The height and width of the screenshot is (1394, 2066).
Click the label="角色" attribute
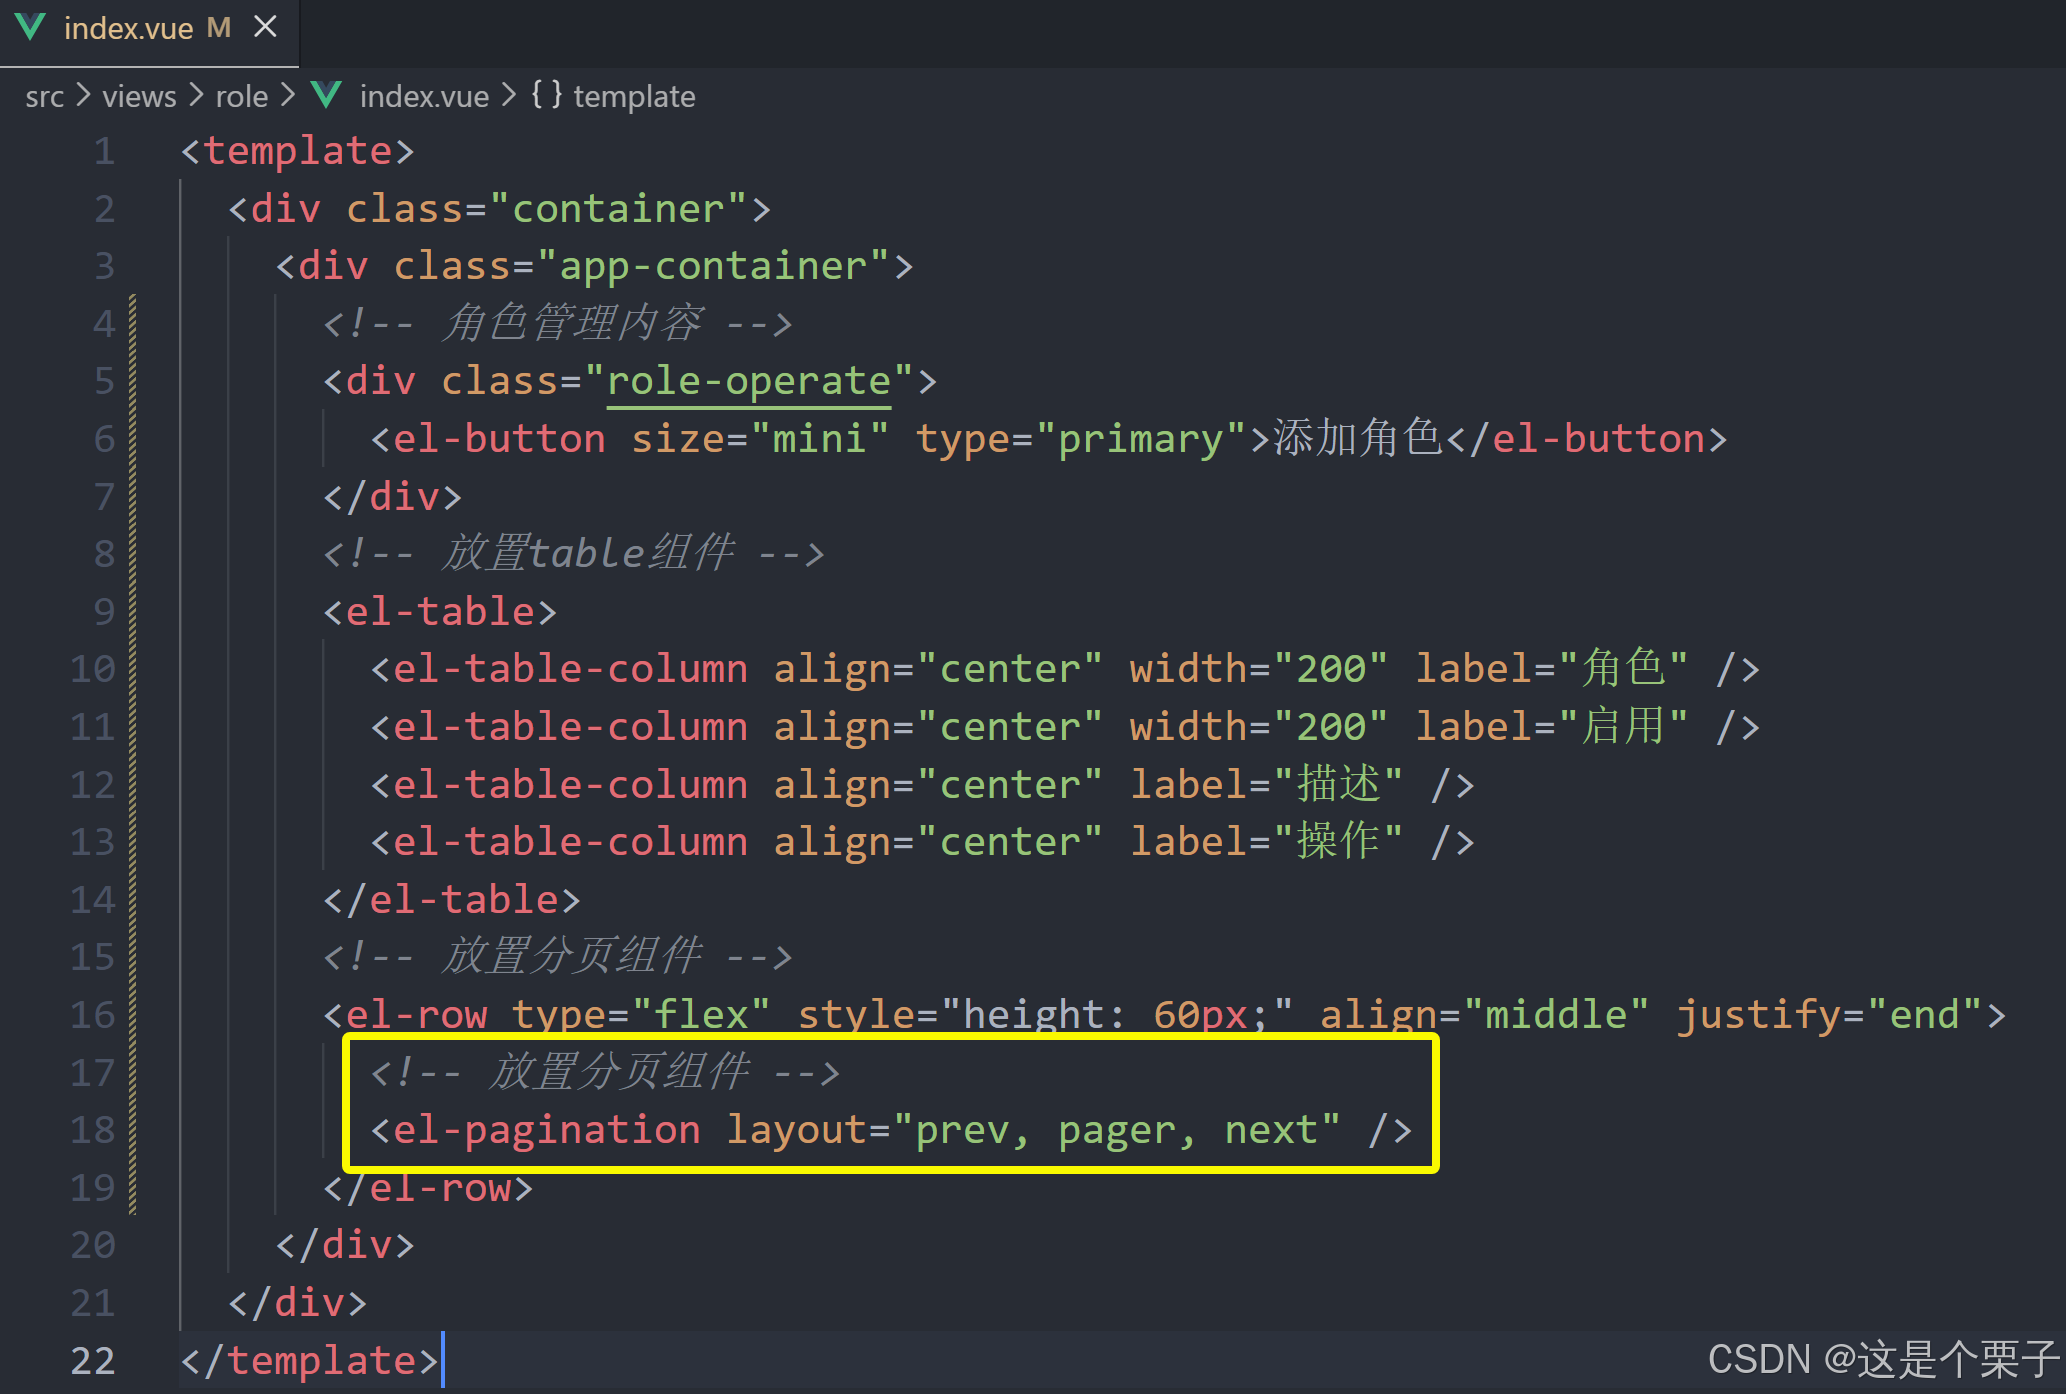(1551, 669)
